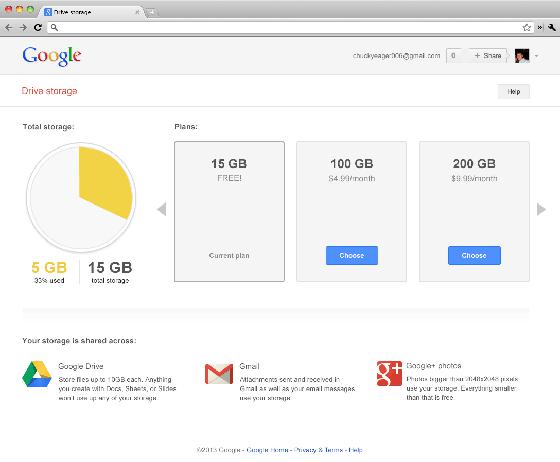
Task: Click the Gmail envelope icon
Action: (x=219, y=374)
